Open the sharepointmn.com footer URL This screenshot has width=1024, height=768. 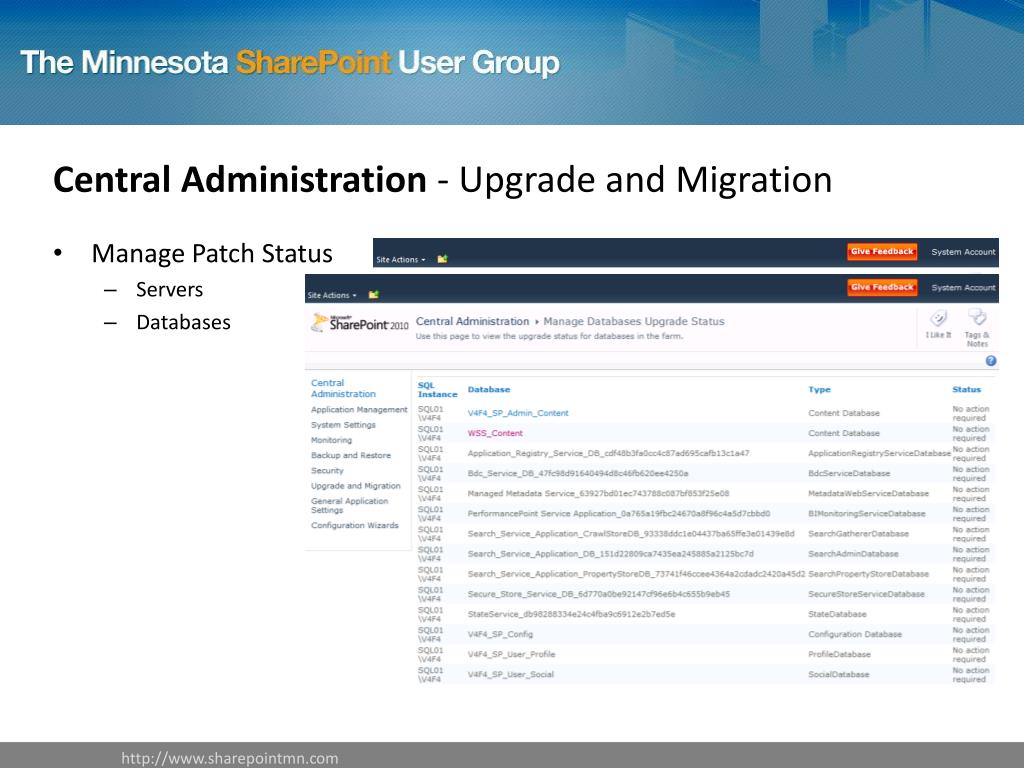pyautogui.click(x=230, y=758)
